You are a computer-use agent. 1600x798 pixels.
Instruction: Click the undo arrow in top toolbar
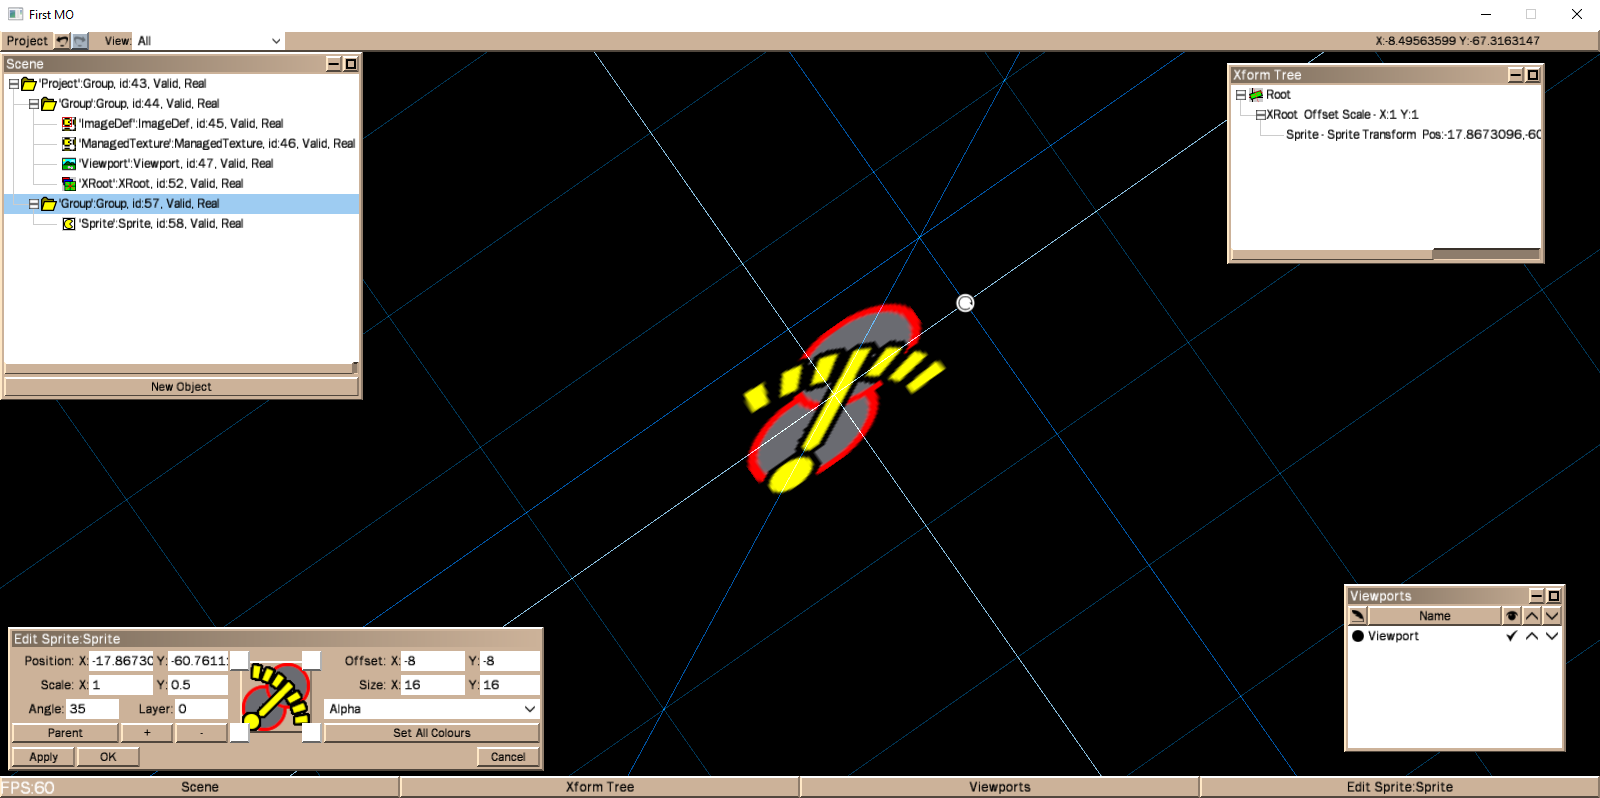click(62, 41)
